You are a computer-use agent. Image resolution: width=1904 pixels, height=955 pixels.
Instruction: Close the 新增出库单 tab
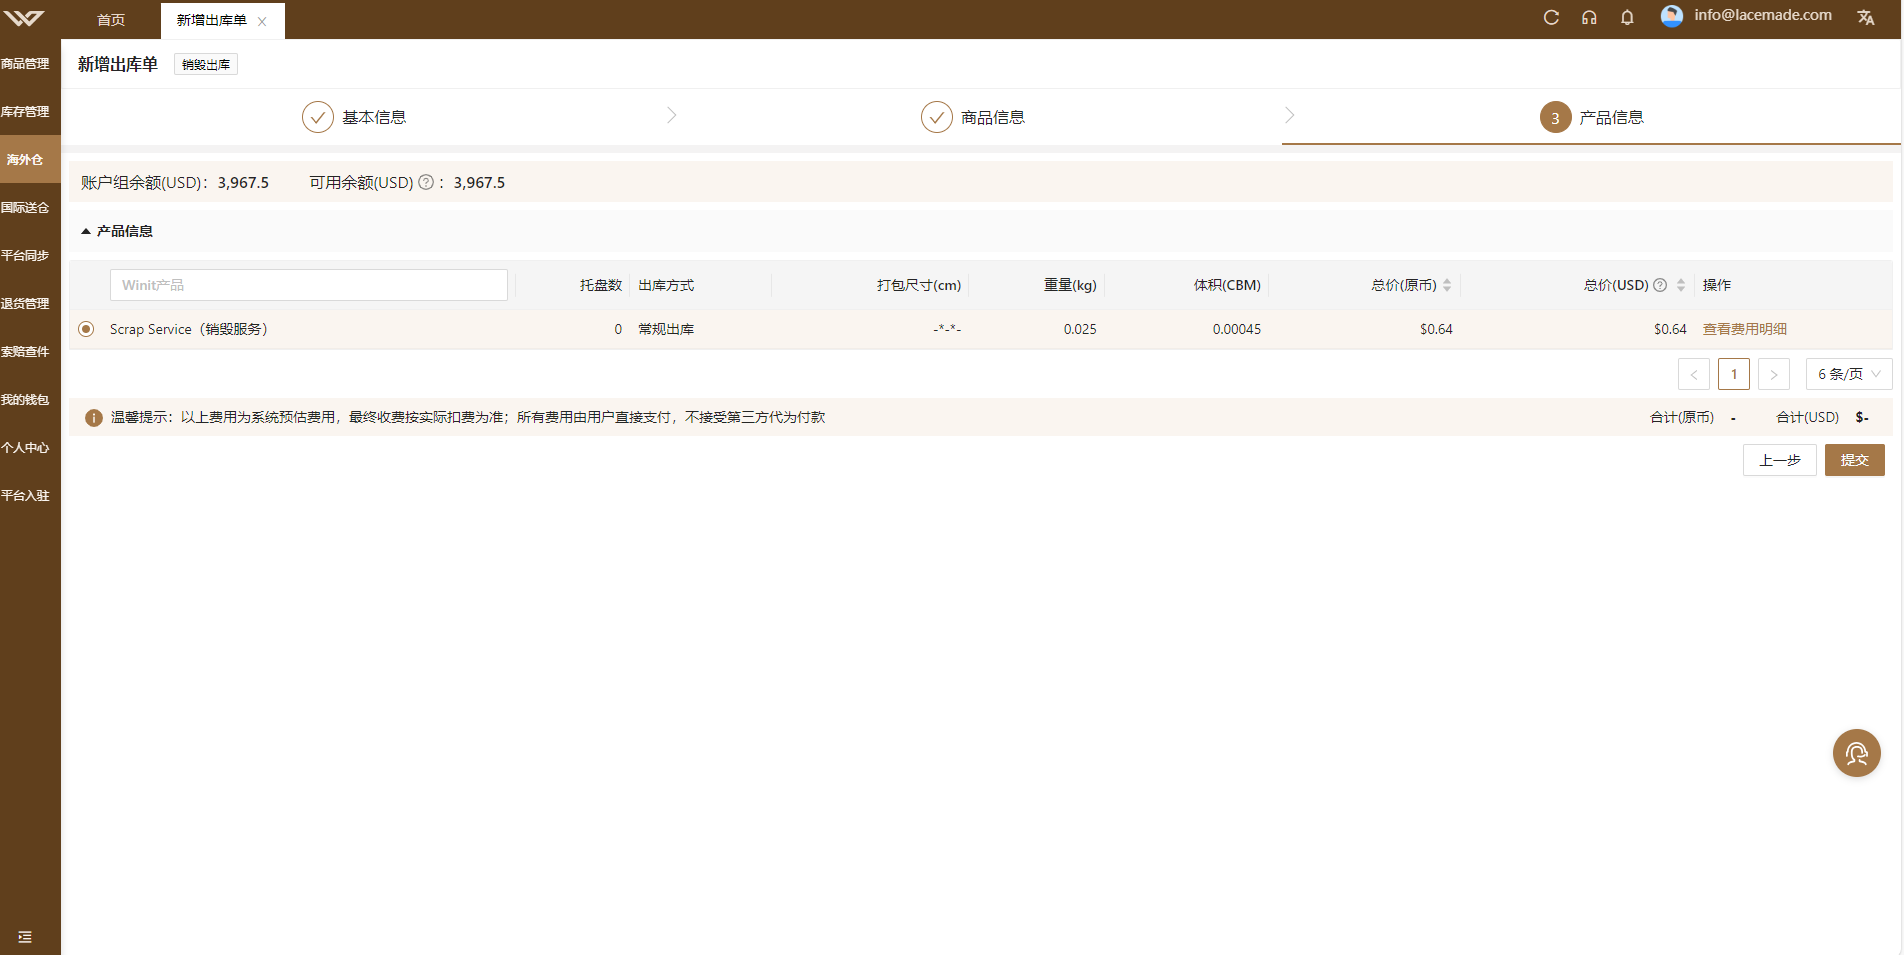tap(262, 21)
